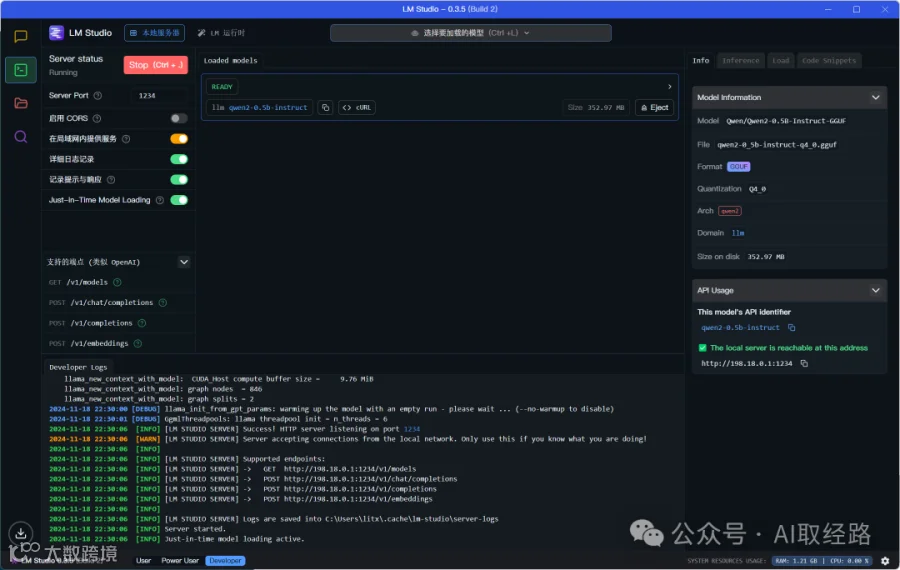This screenshot has height=570, width=900.
Task: Show help for Just-in-Time Model Loading
Action: [160, 200]
